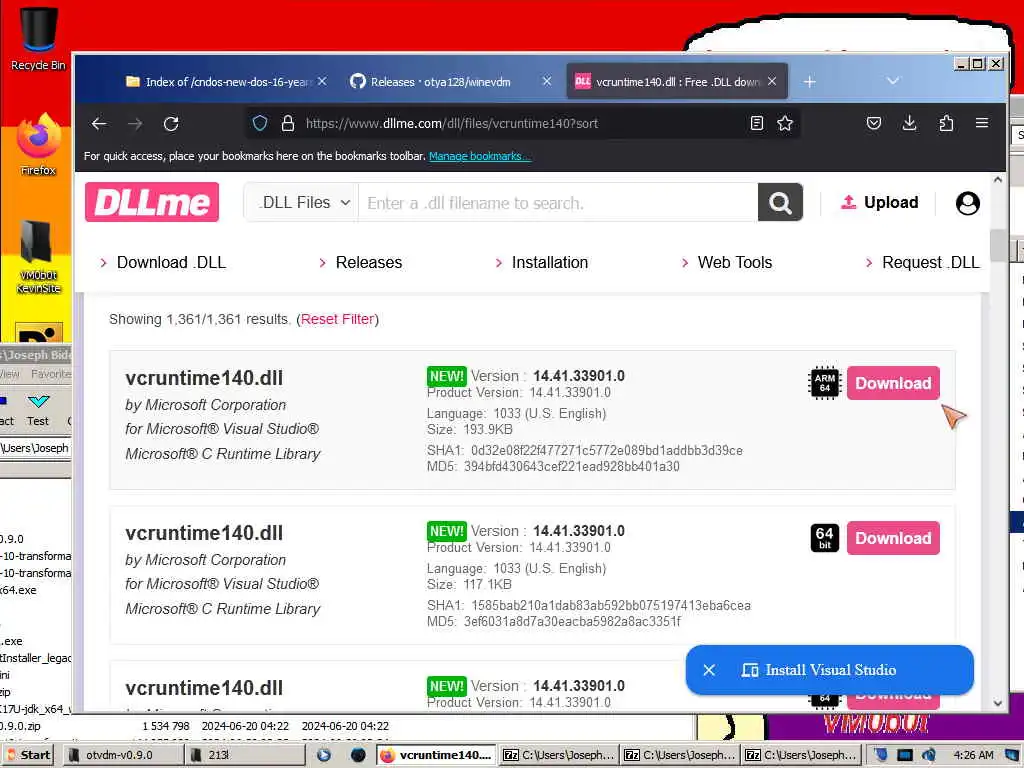The width and height of the screenshot is (1024, 768).
Task: Select the Size: 193.9KB text
Action: [470, 430]
